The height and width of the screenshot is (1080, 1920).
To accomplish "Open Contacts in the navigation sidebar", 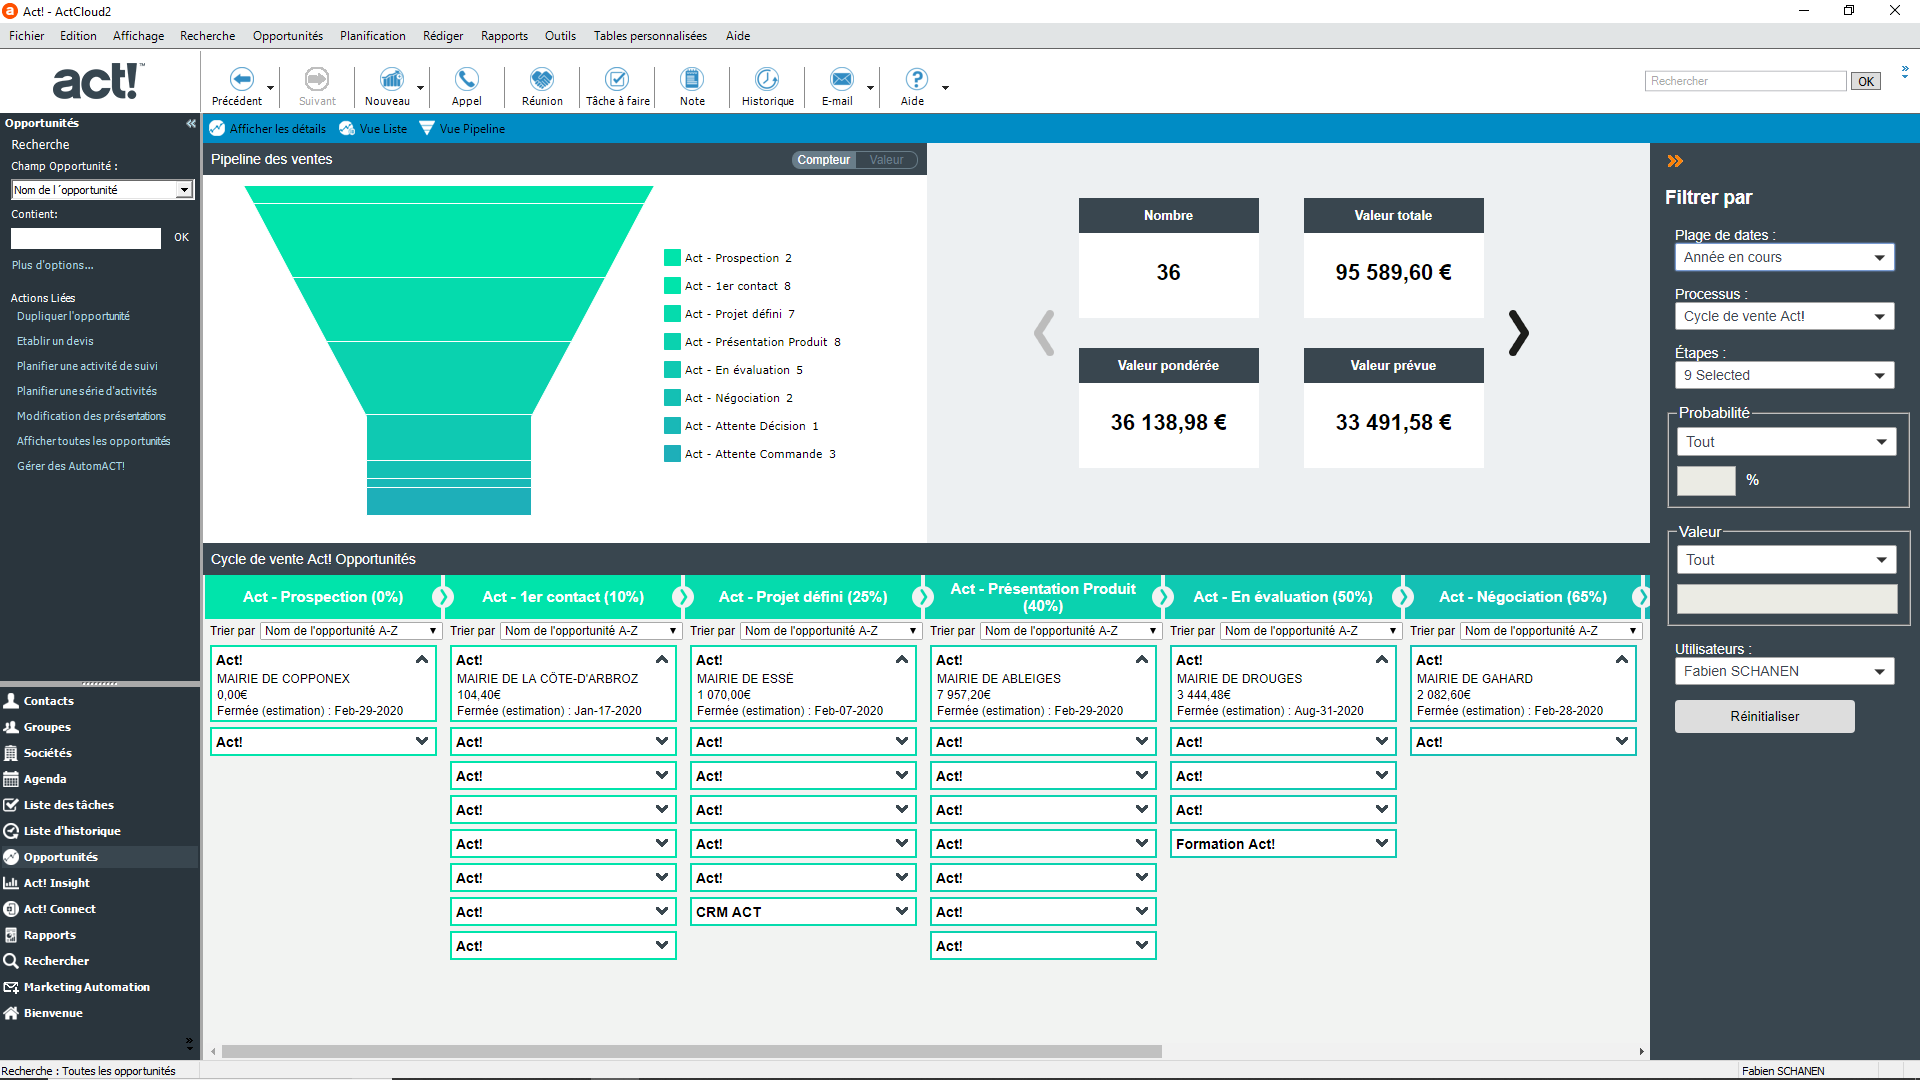I will pyautogui.click(x=48, y=701).
